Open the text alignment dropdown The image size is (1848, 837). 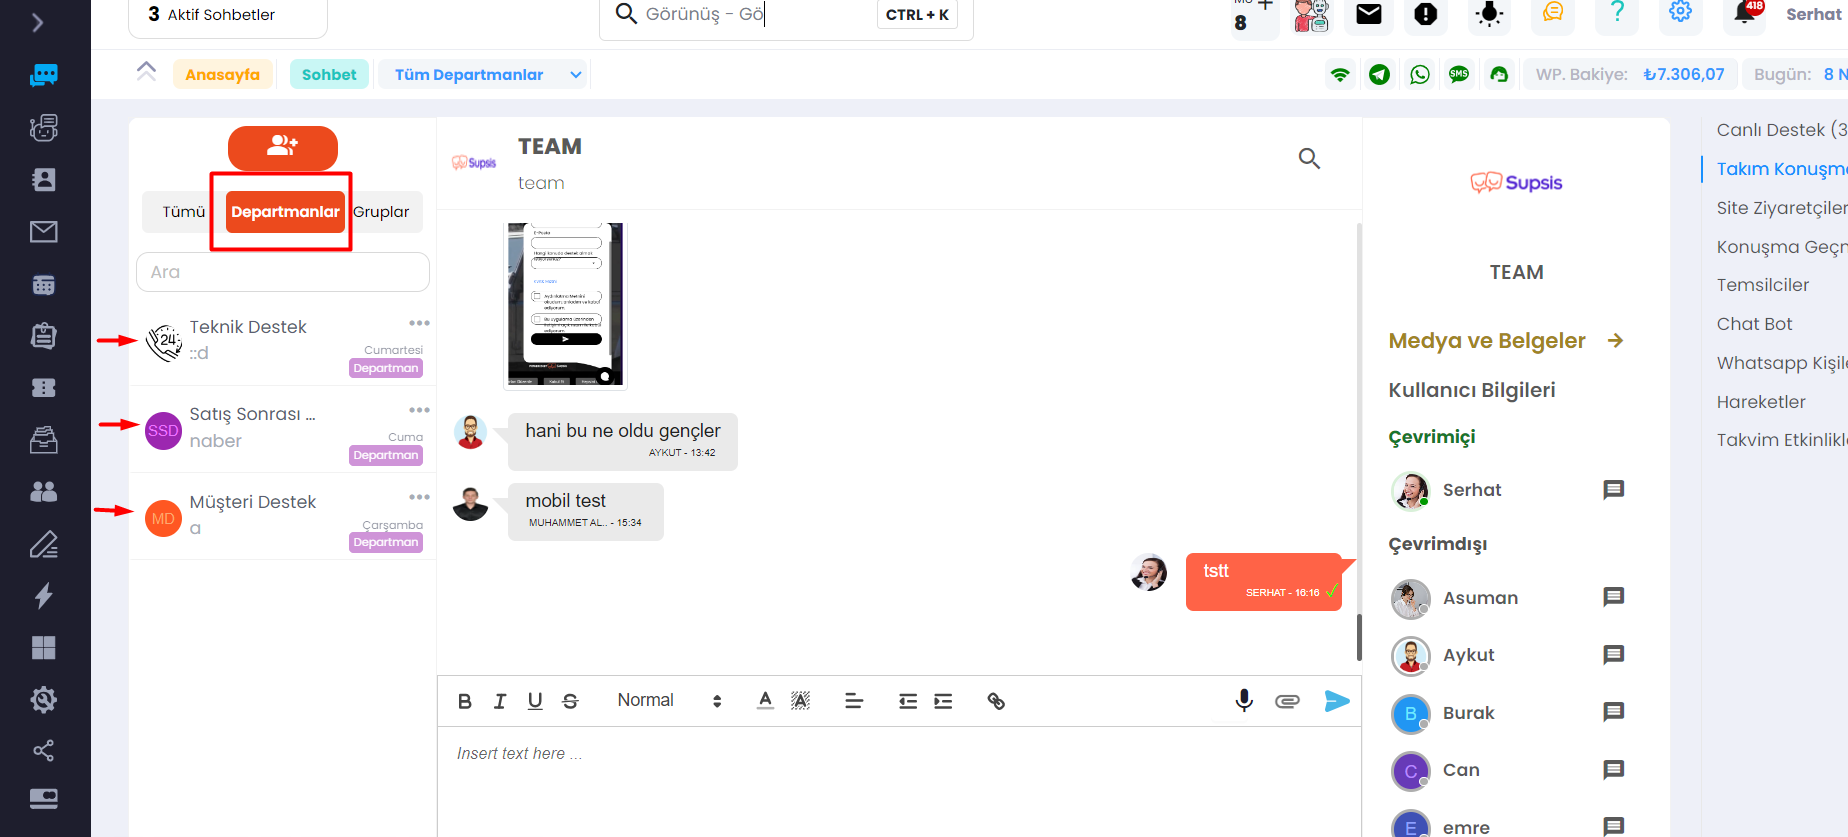854,701
